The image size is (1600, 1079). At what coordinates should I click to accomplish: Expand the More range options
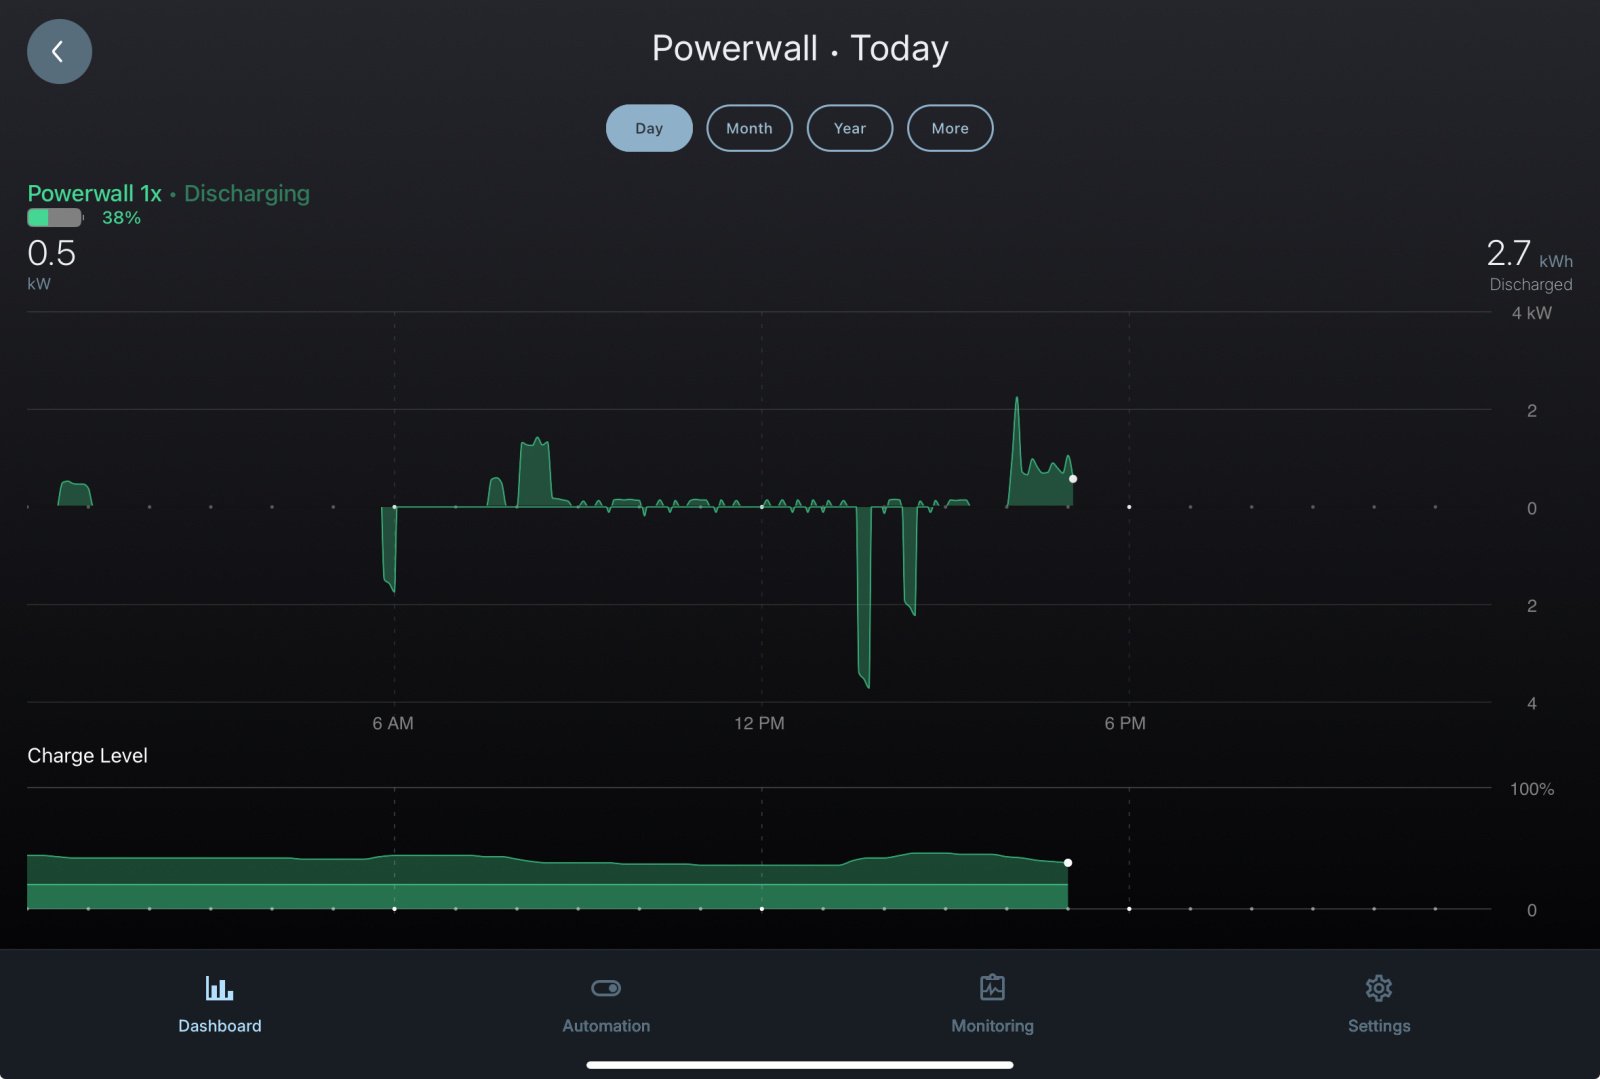(x=949, y=128)
